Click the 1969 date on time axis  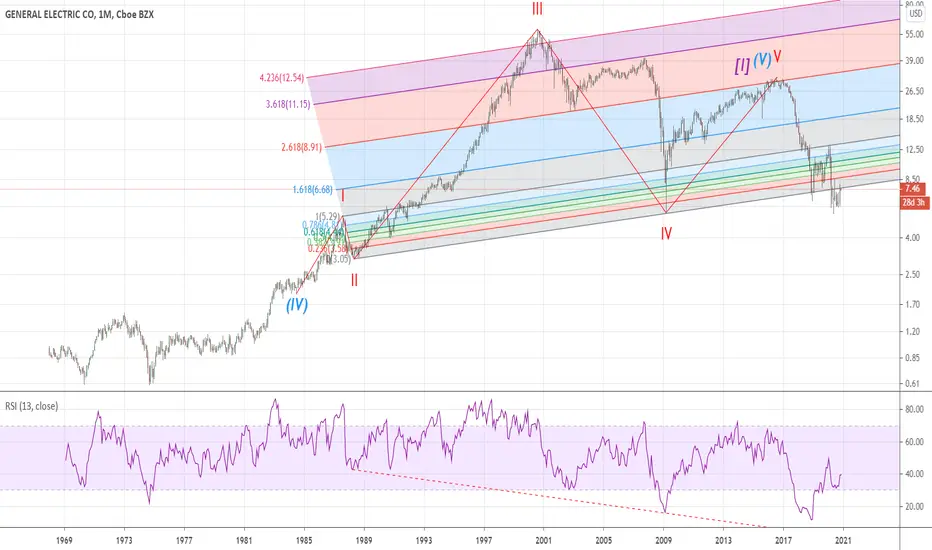64,540
